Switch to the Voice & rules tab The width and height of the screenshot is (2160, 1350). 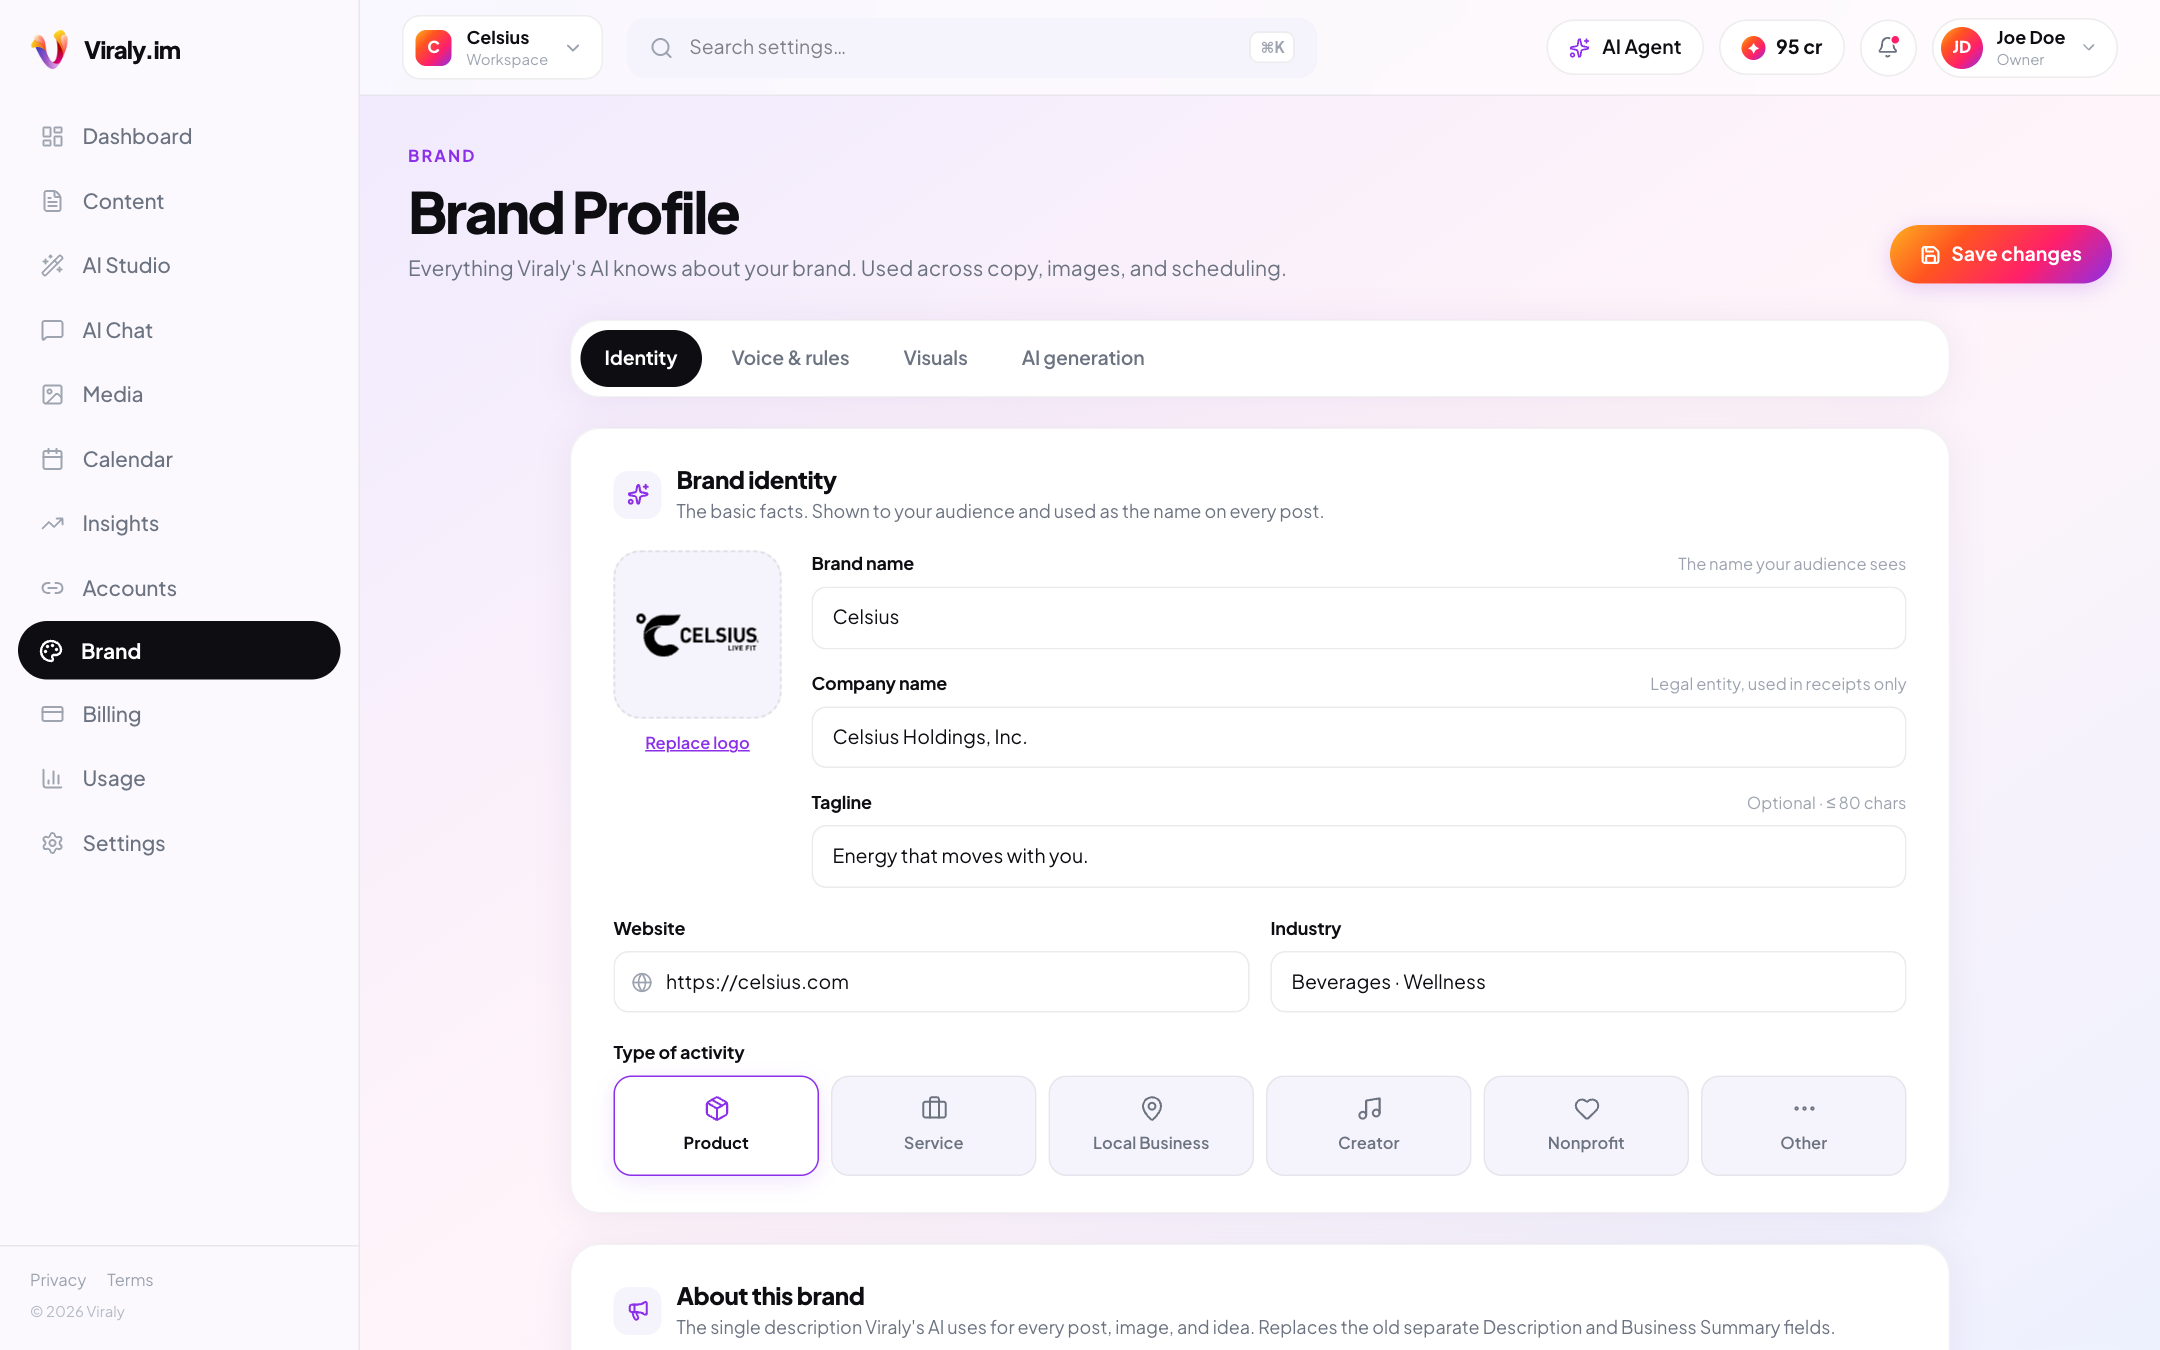790,358
